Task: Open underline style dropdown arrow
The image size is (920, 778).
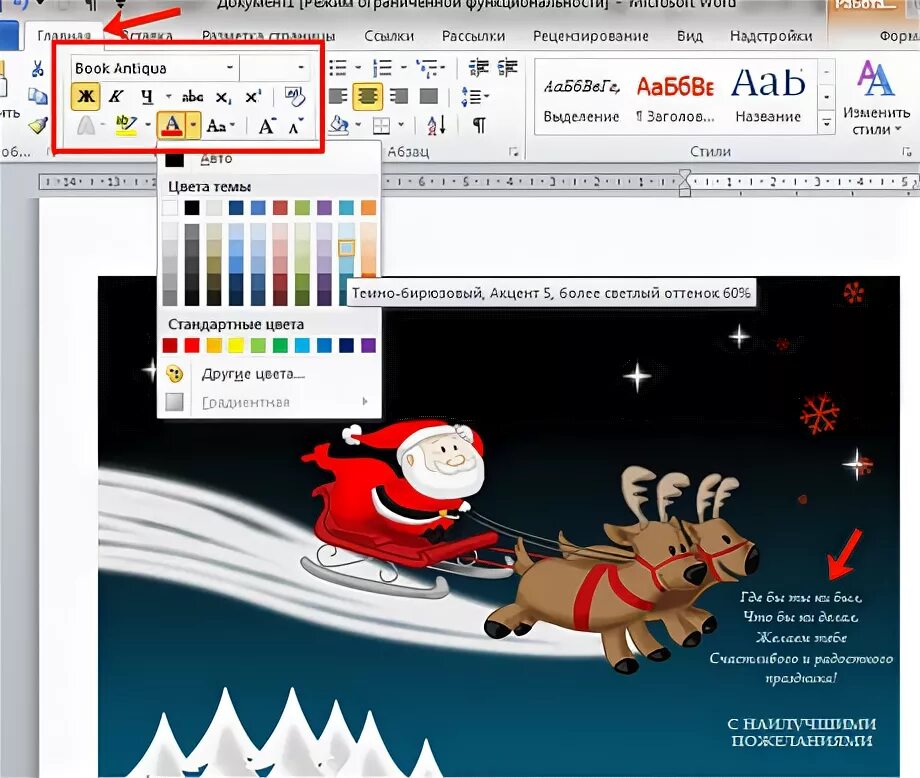Action: coord(168,96)
